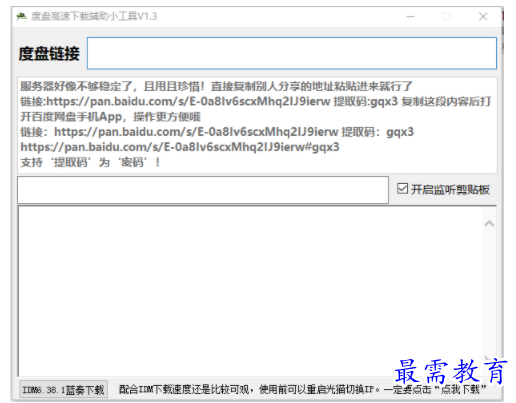Click the 度盘链接 input field

point(292,53)
